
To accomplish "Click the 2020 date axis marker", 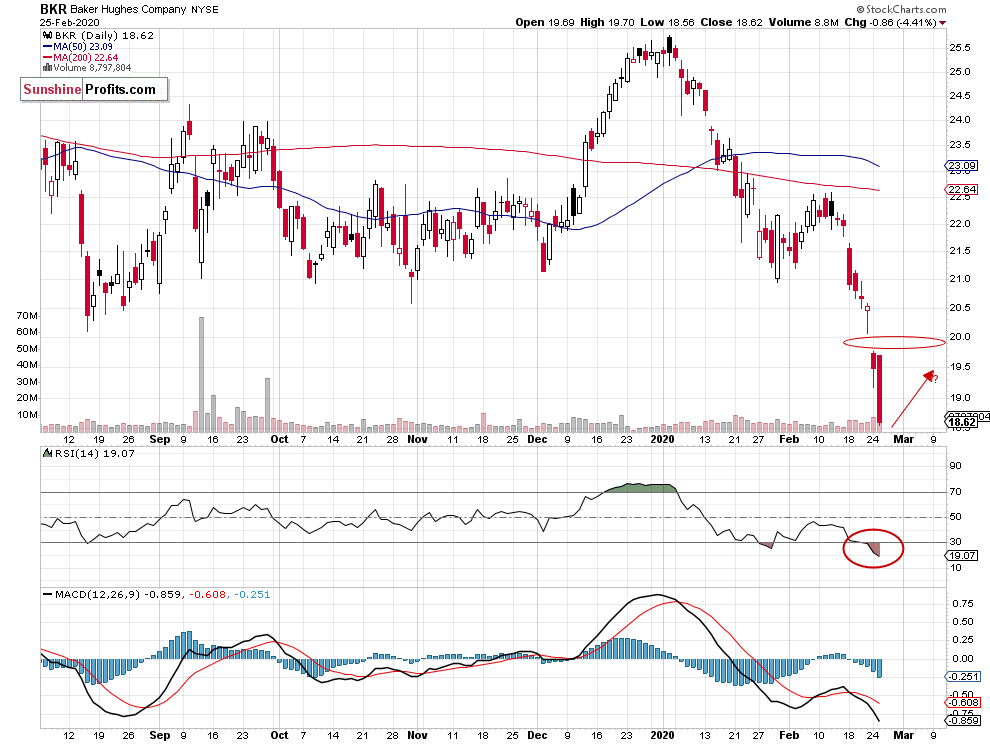I will (x=663, y=439).
